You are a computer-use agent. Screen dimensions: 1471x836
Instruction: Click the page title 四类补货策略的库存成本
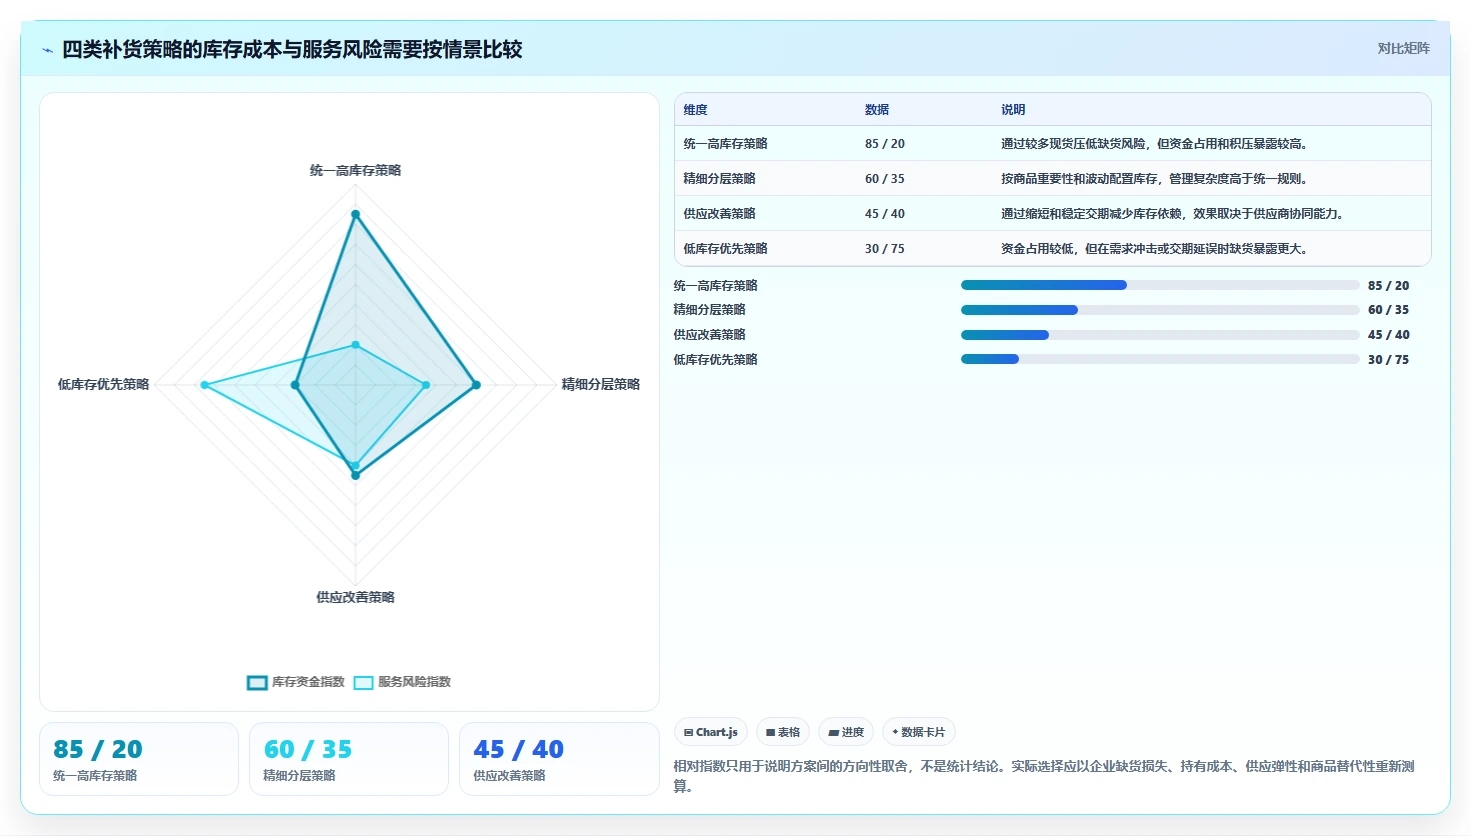[292, 50]
